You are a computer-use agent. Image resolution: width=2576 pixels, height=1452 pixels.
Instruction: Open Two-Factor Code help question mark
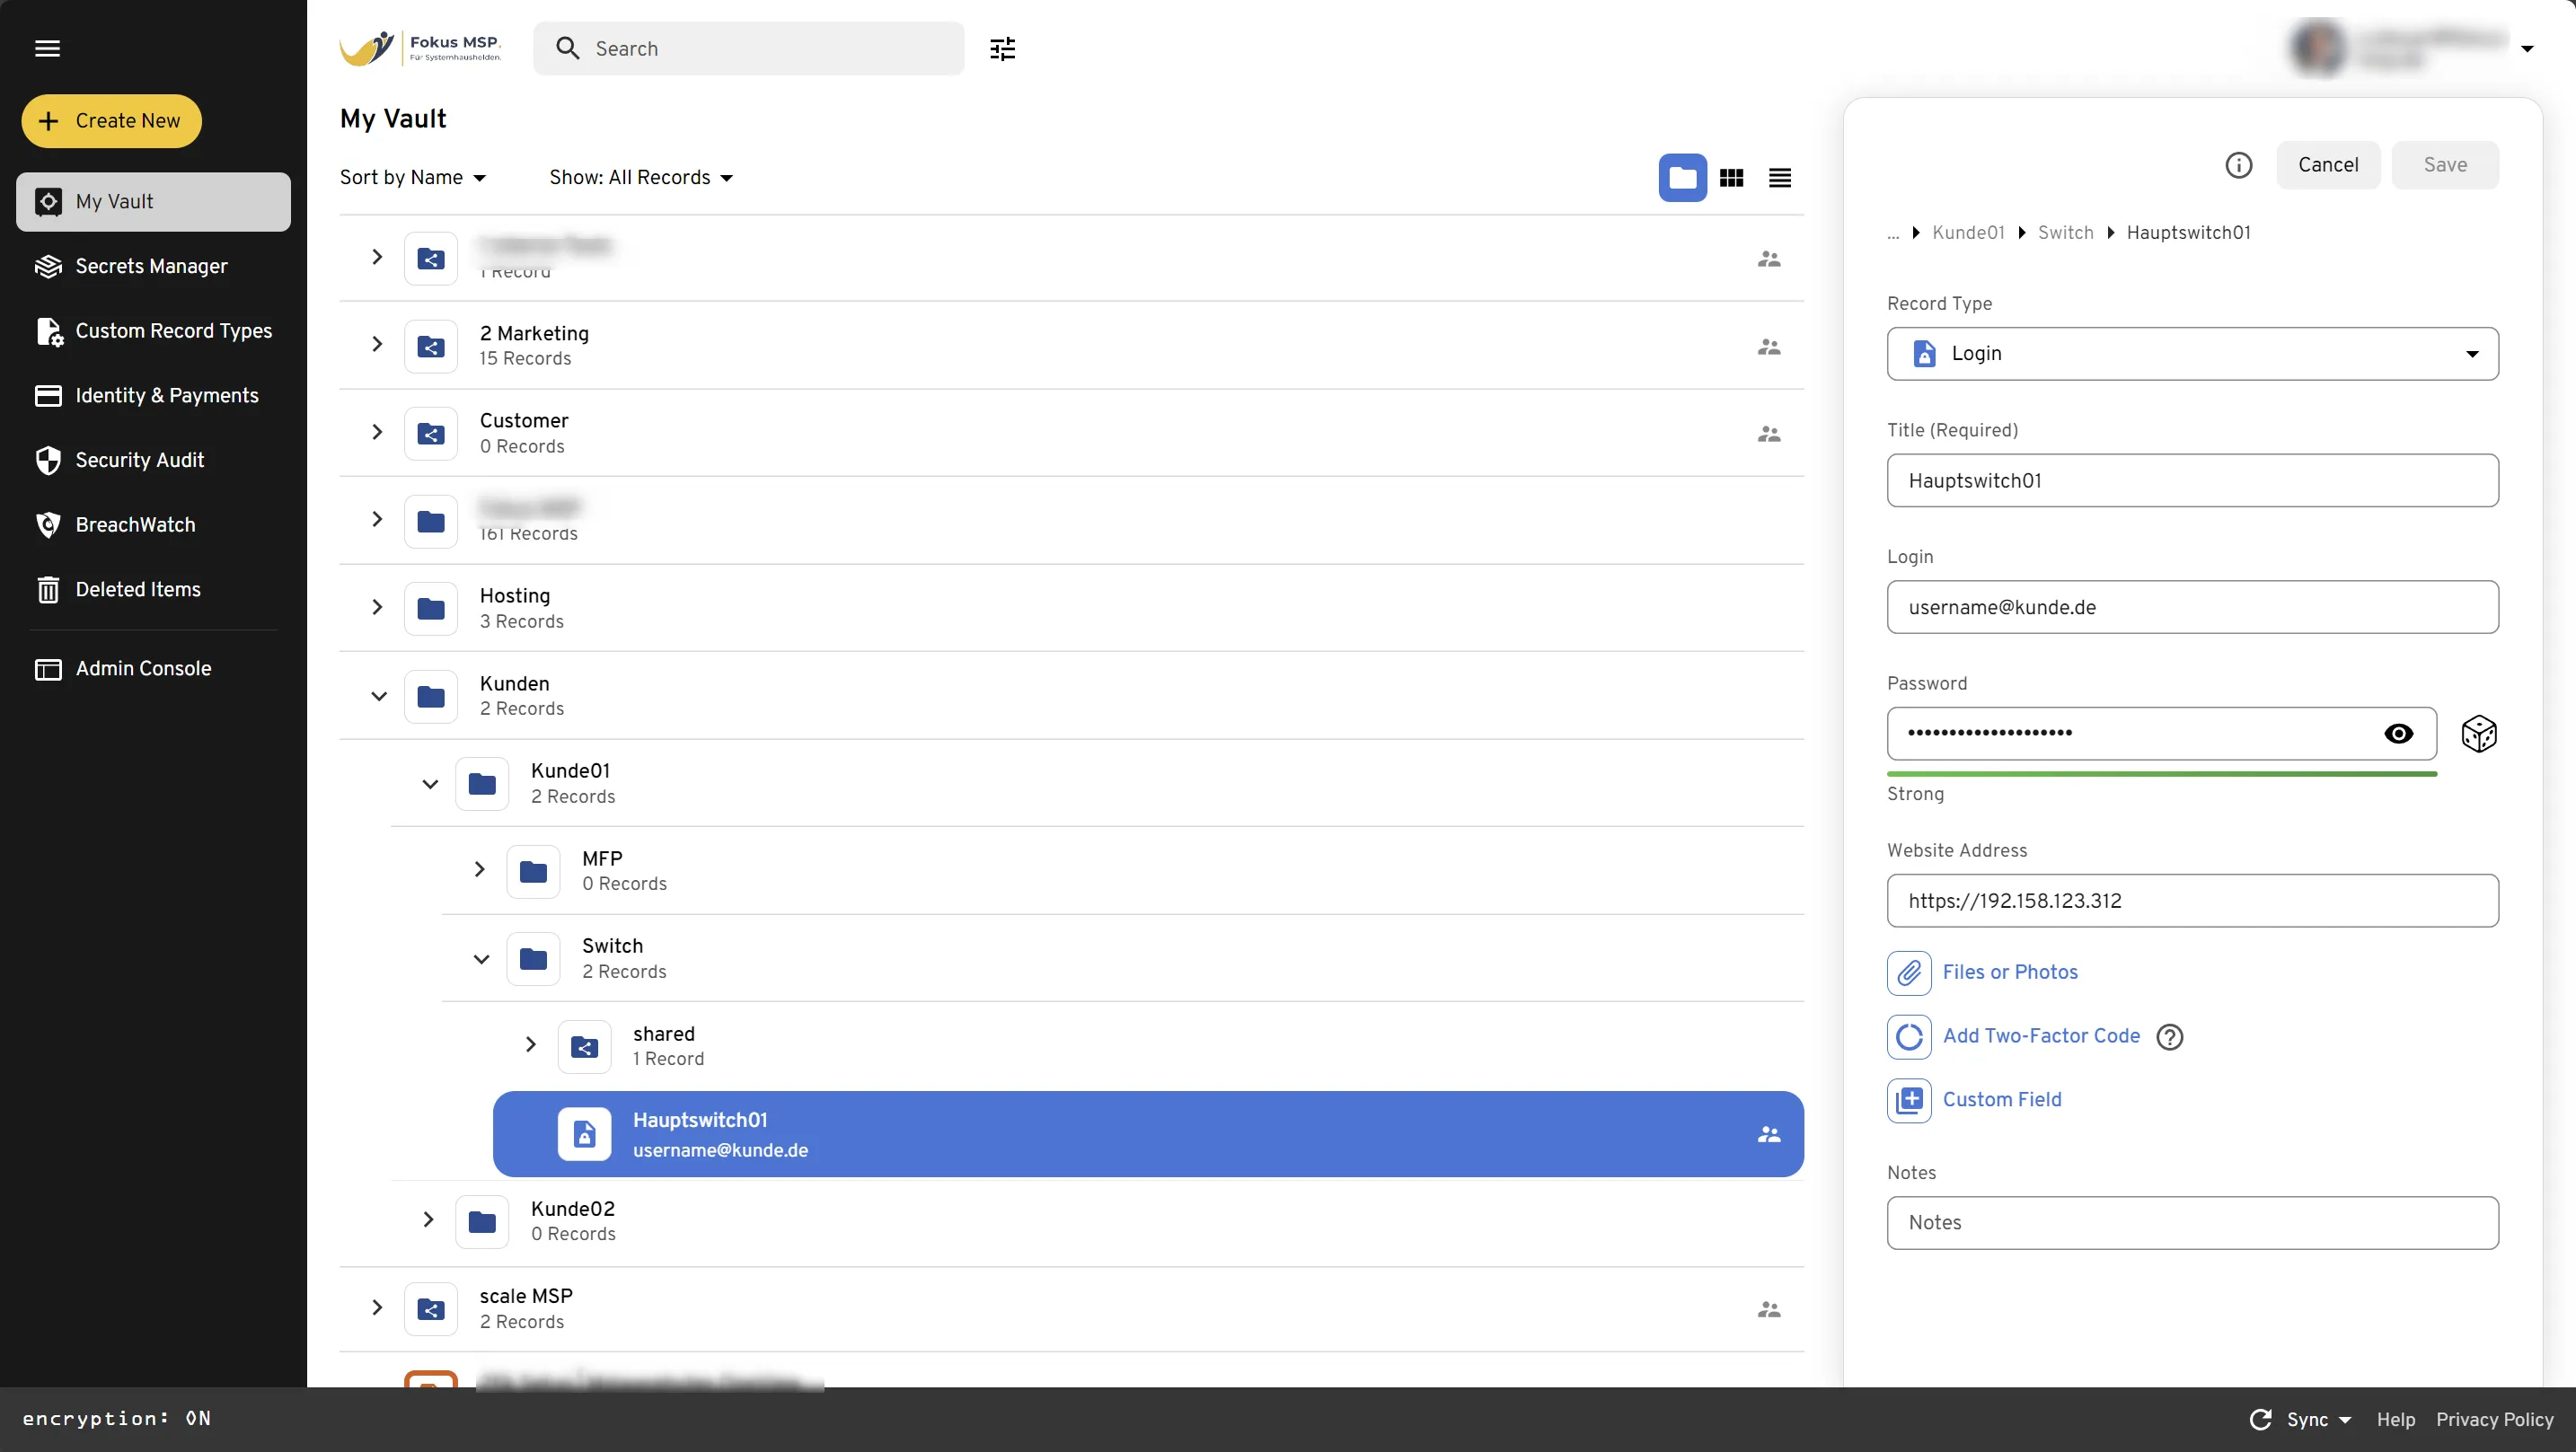pyautogui.click(x=2170, y=1037)
